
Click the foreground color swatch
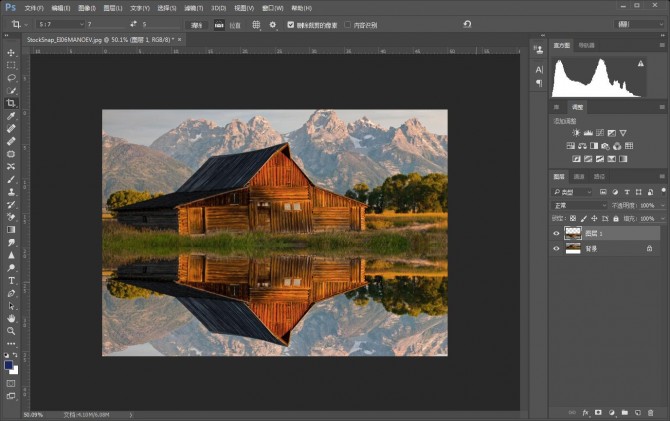(x=9, y=365)
